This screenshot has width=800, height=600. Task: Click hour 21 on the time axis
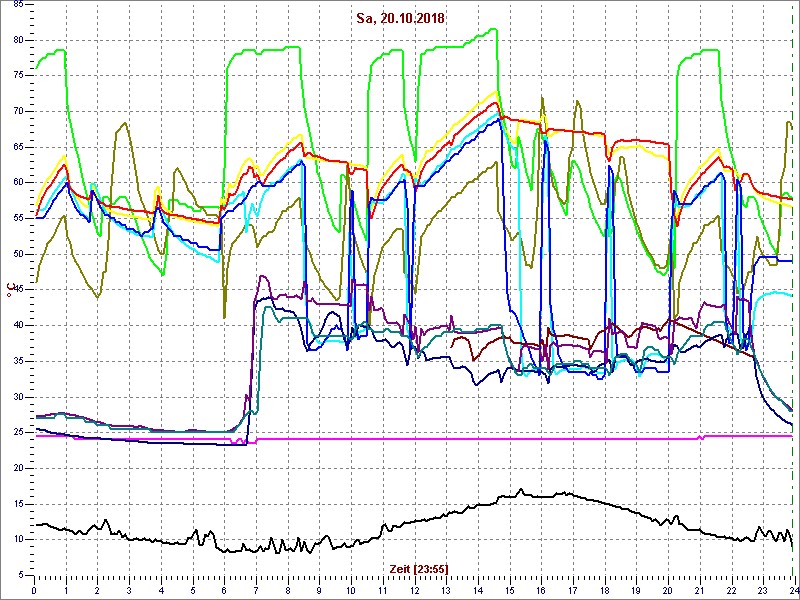click(699, 591)
